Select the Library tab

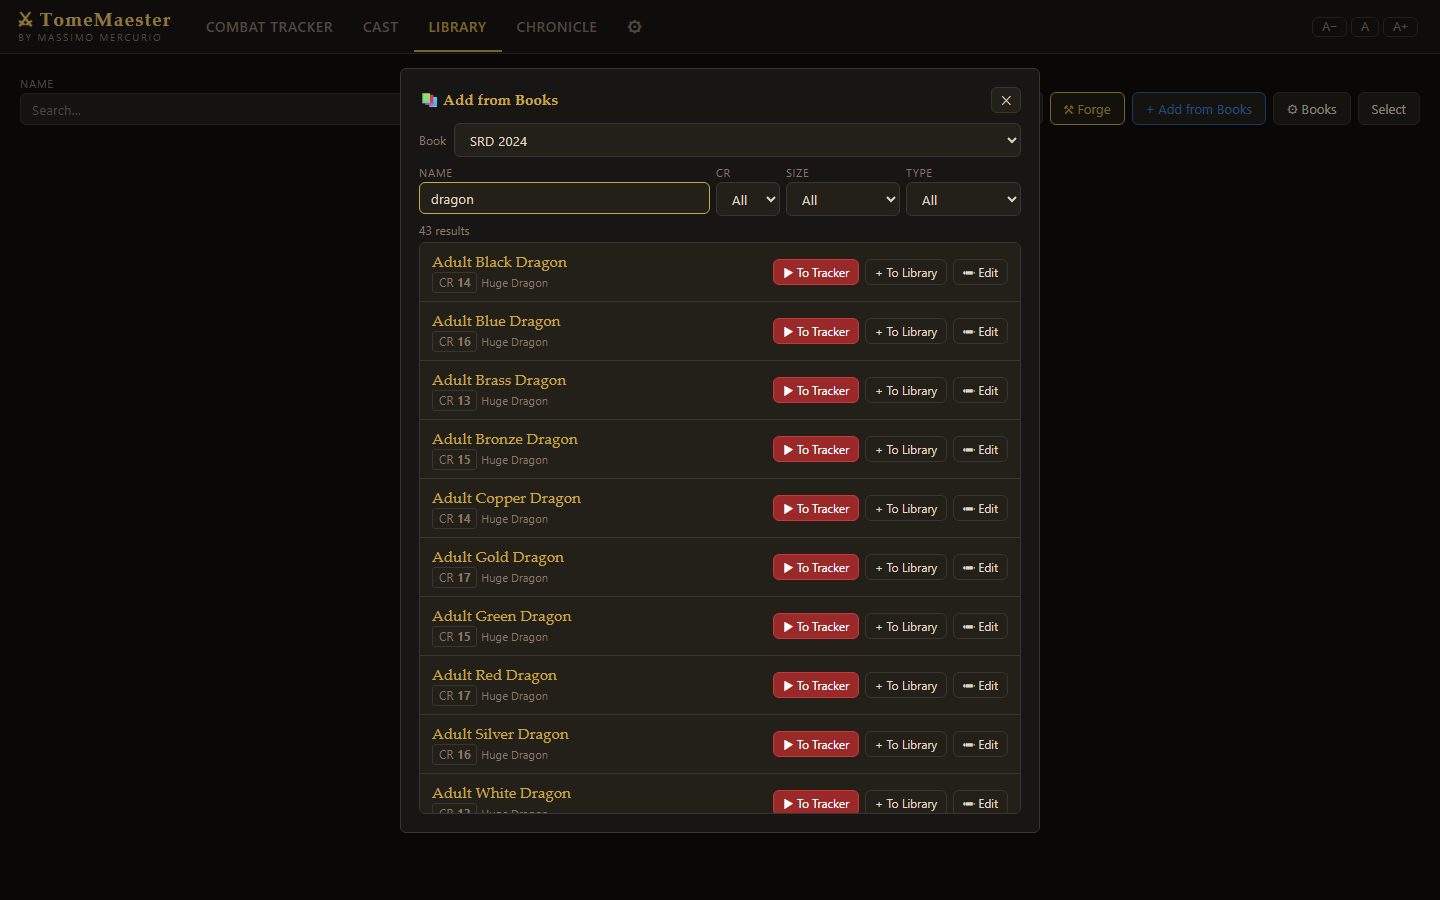(x=457, y=27)
